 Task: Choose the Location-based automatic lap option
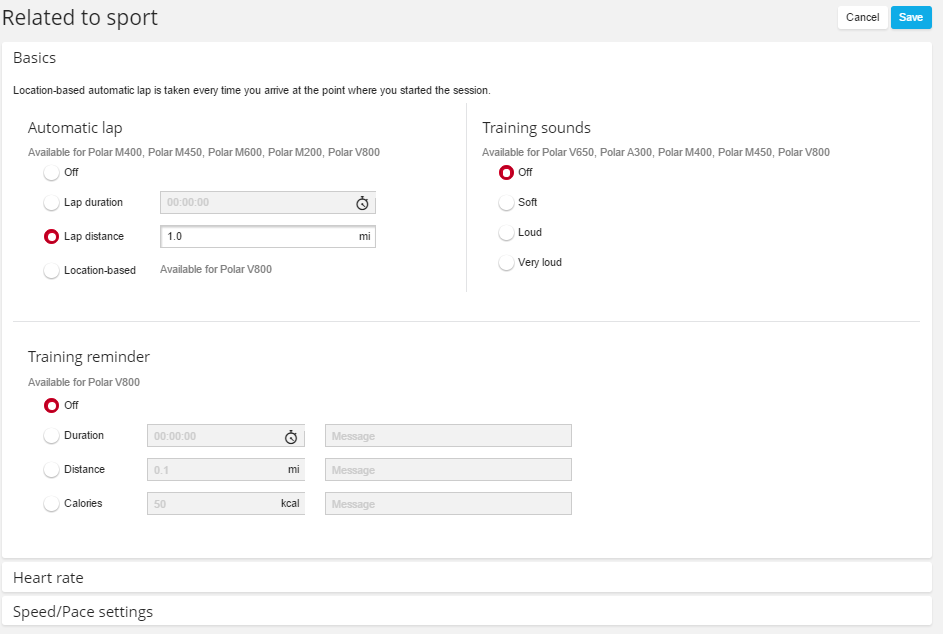(x=52, y=270)
